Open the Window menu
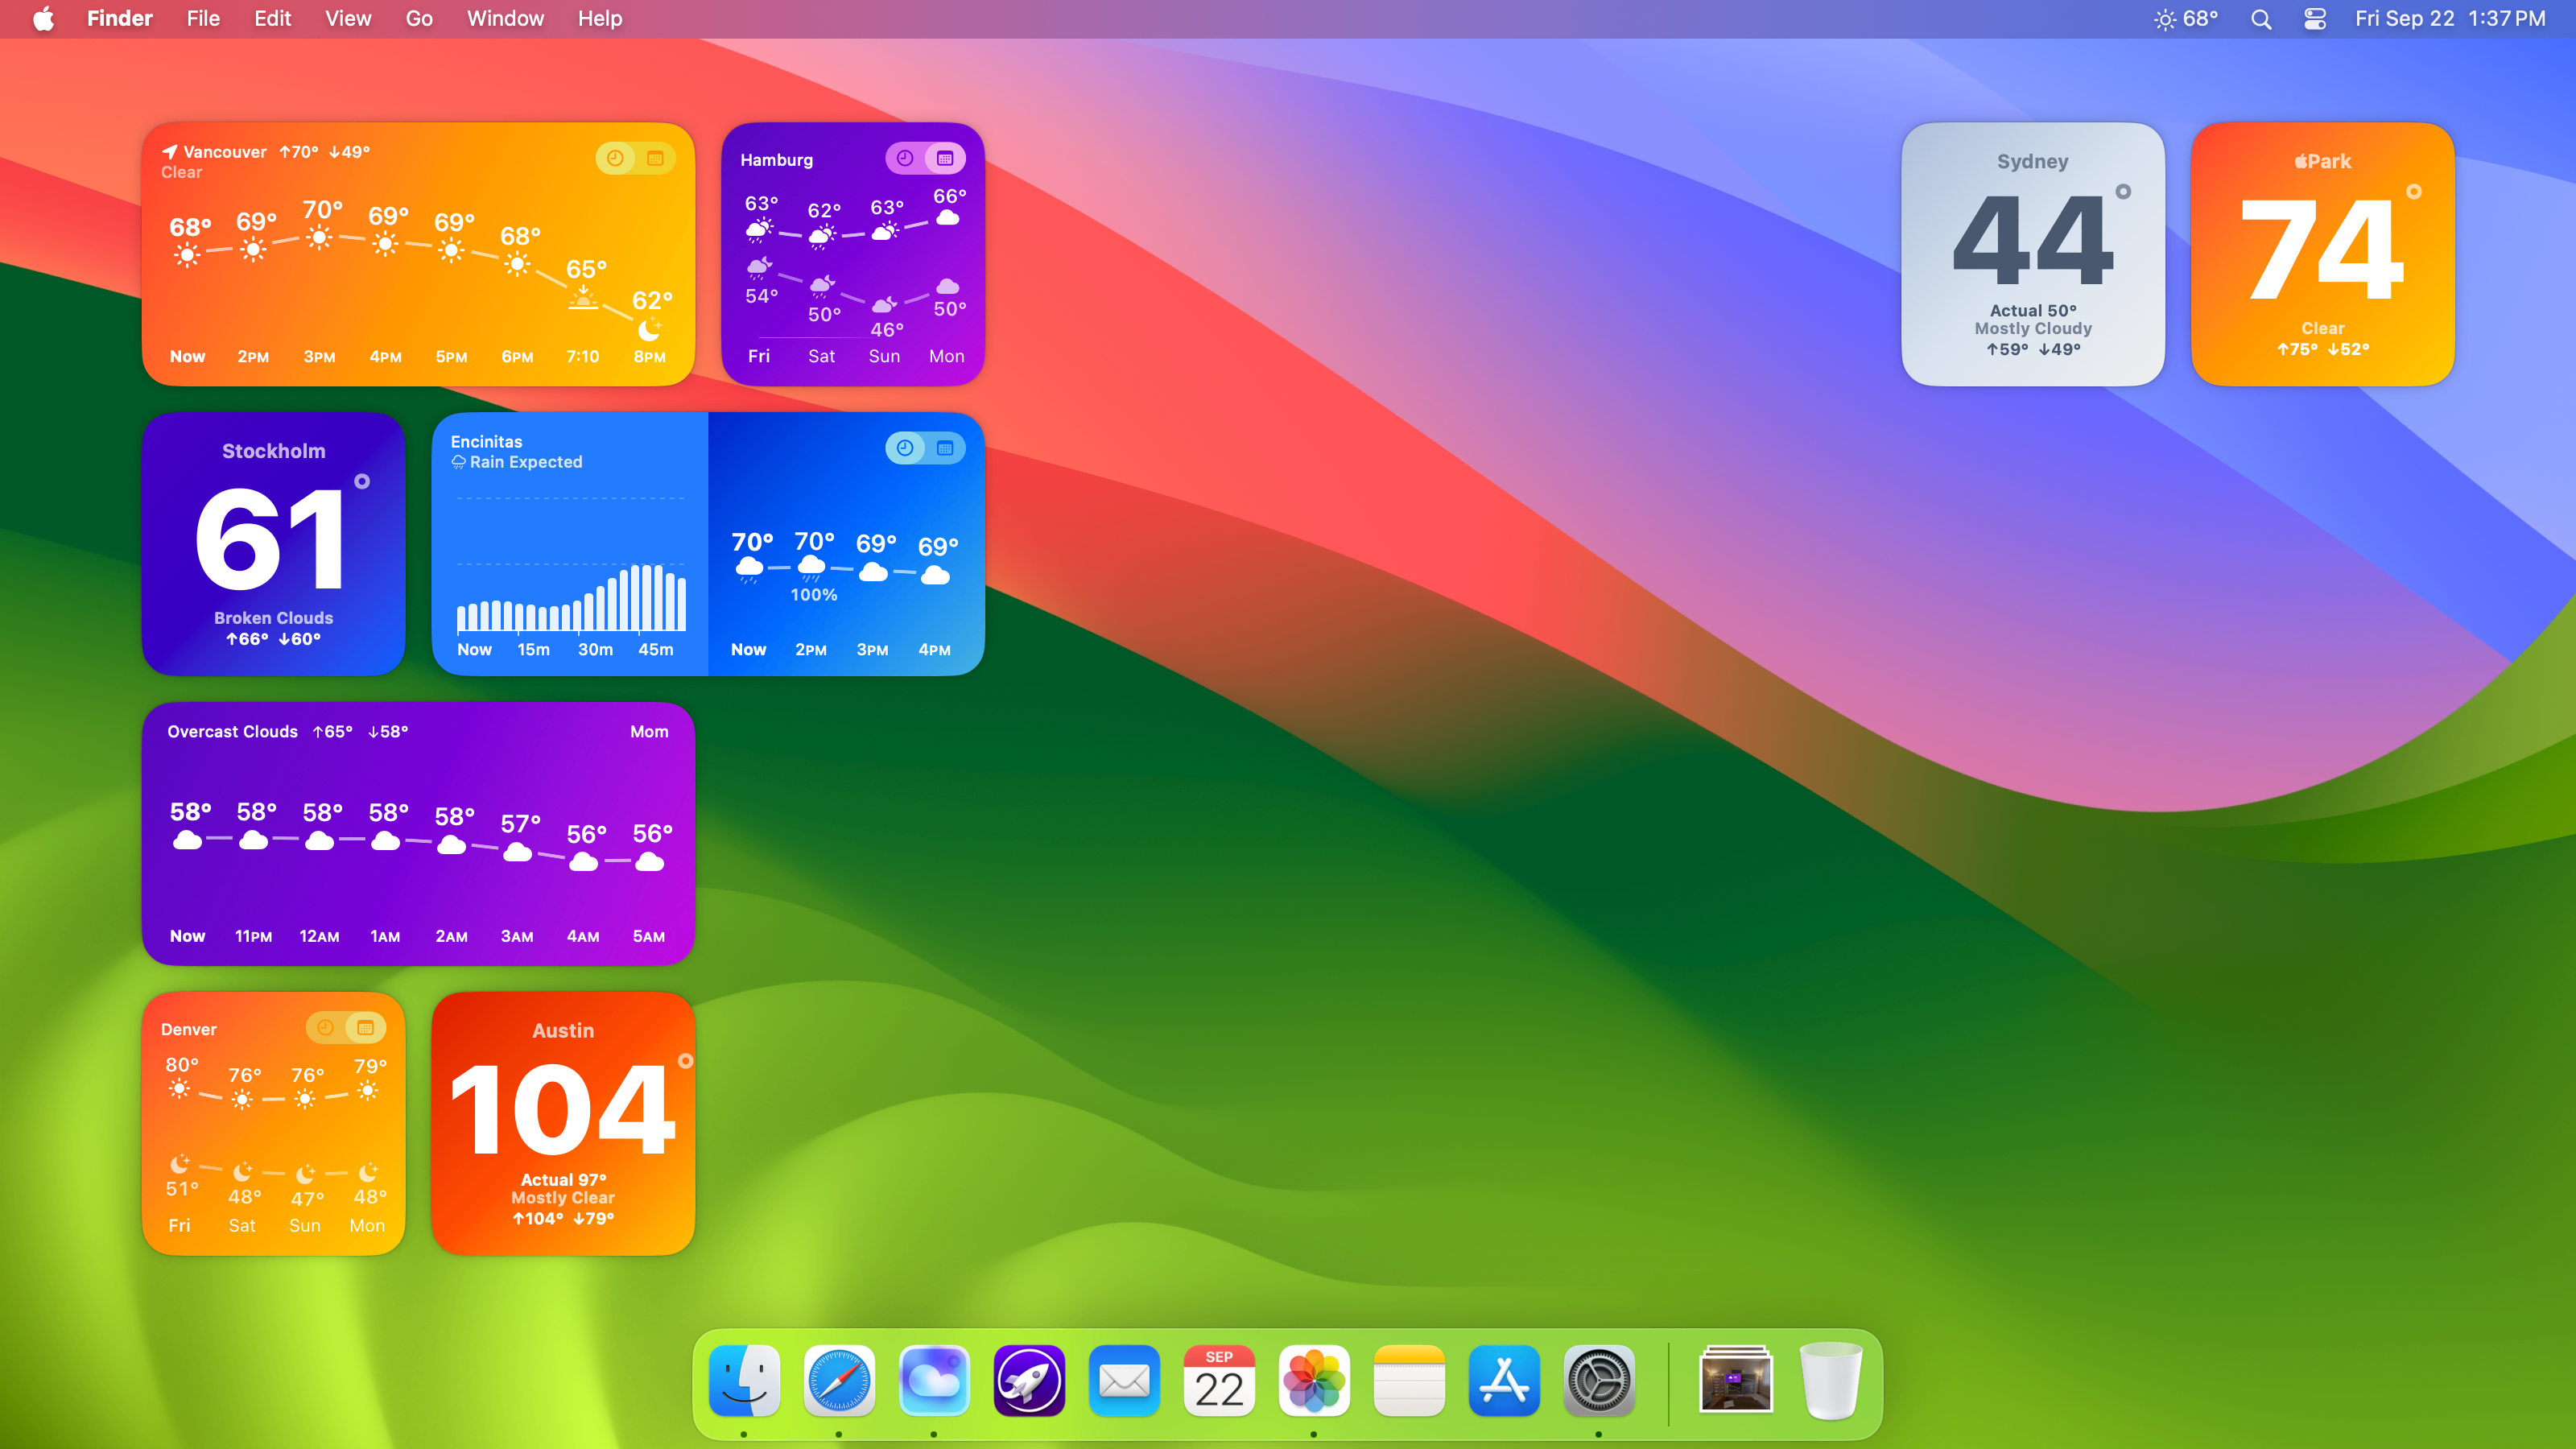Image resolution: width=2576 pixels, height=1449 pixels. (x=505, y=19)
